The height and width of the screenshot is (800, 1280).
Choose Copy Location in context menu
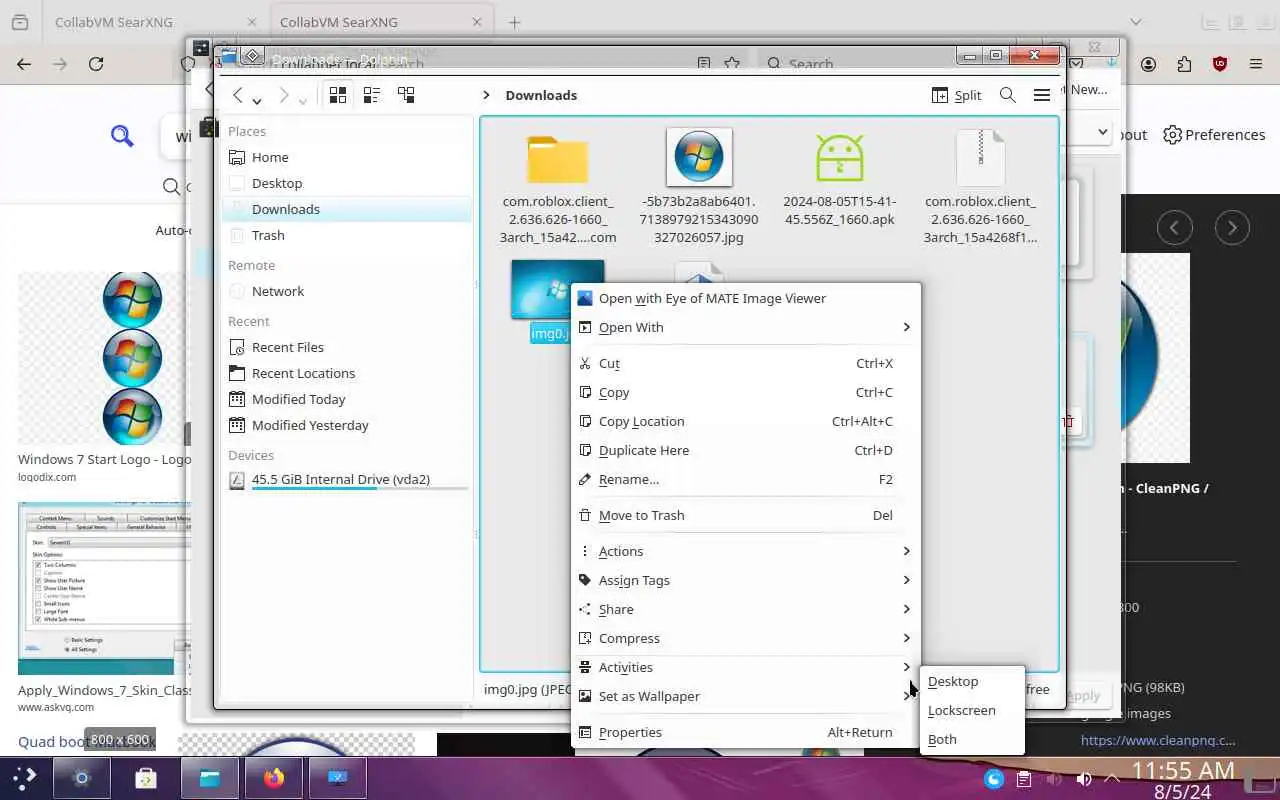[745, 421]
